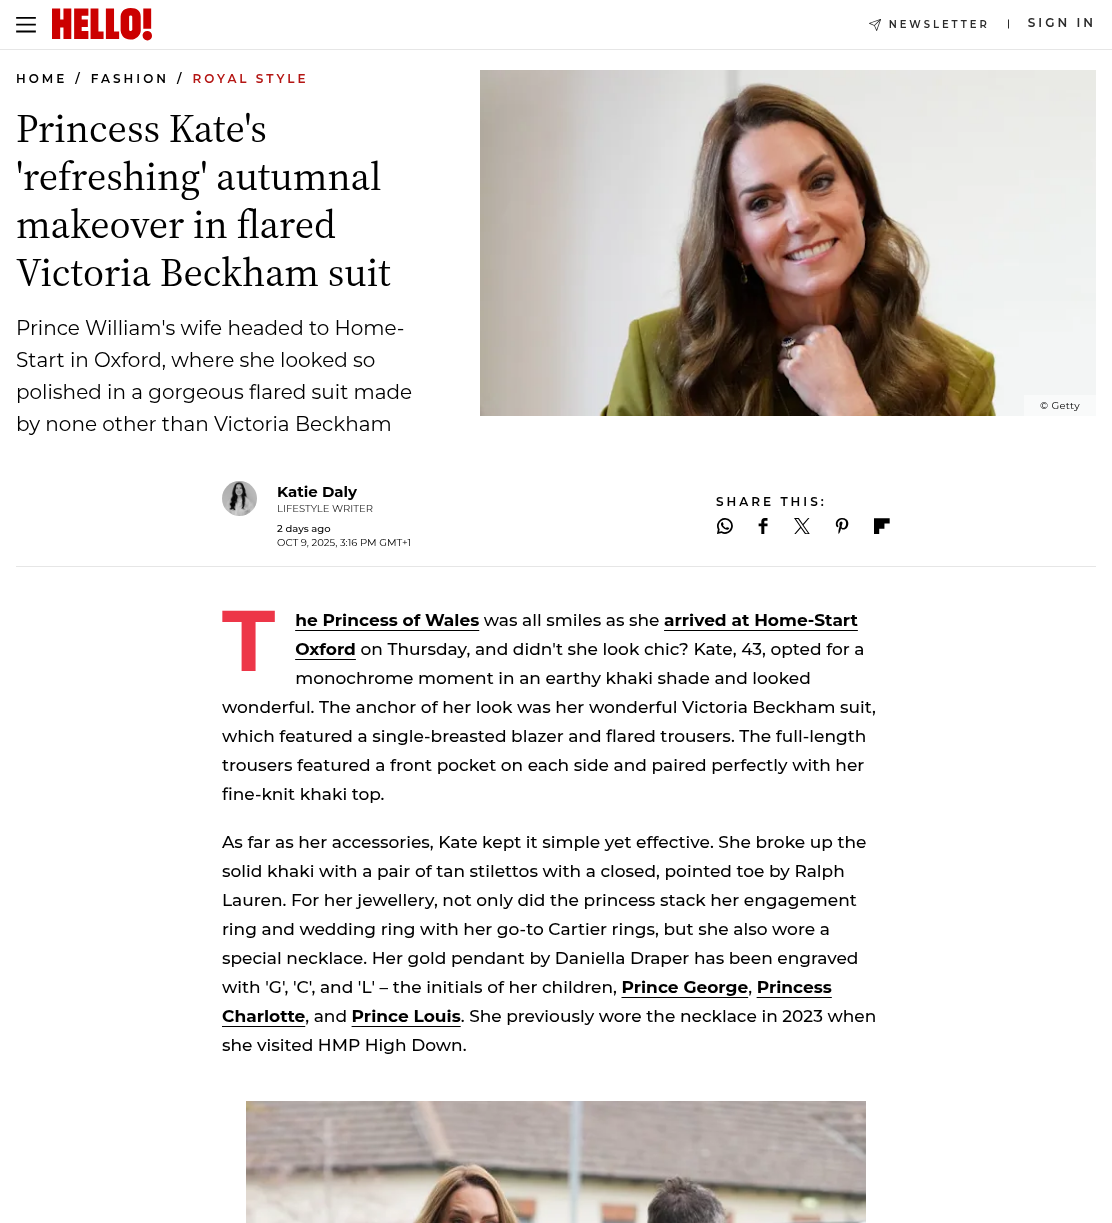This screenshot has width=1112, height=1223.
Task: Go to Home breadcrumb
Action: click(x=41, y=79)
